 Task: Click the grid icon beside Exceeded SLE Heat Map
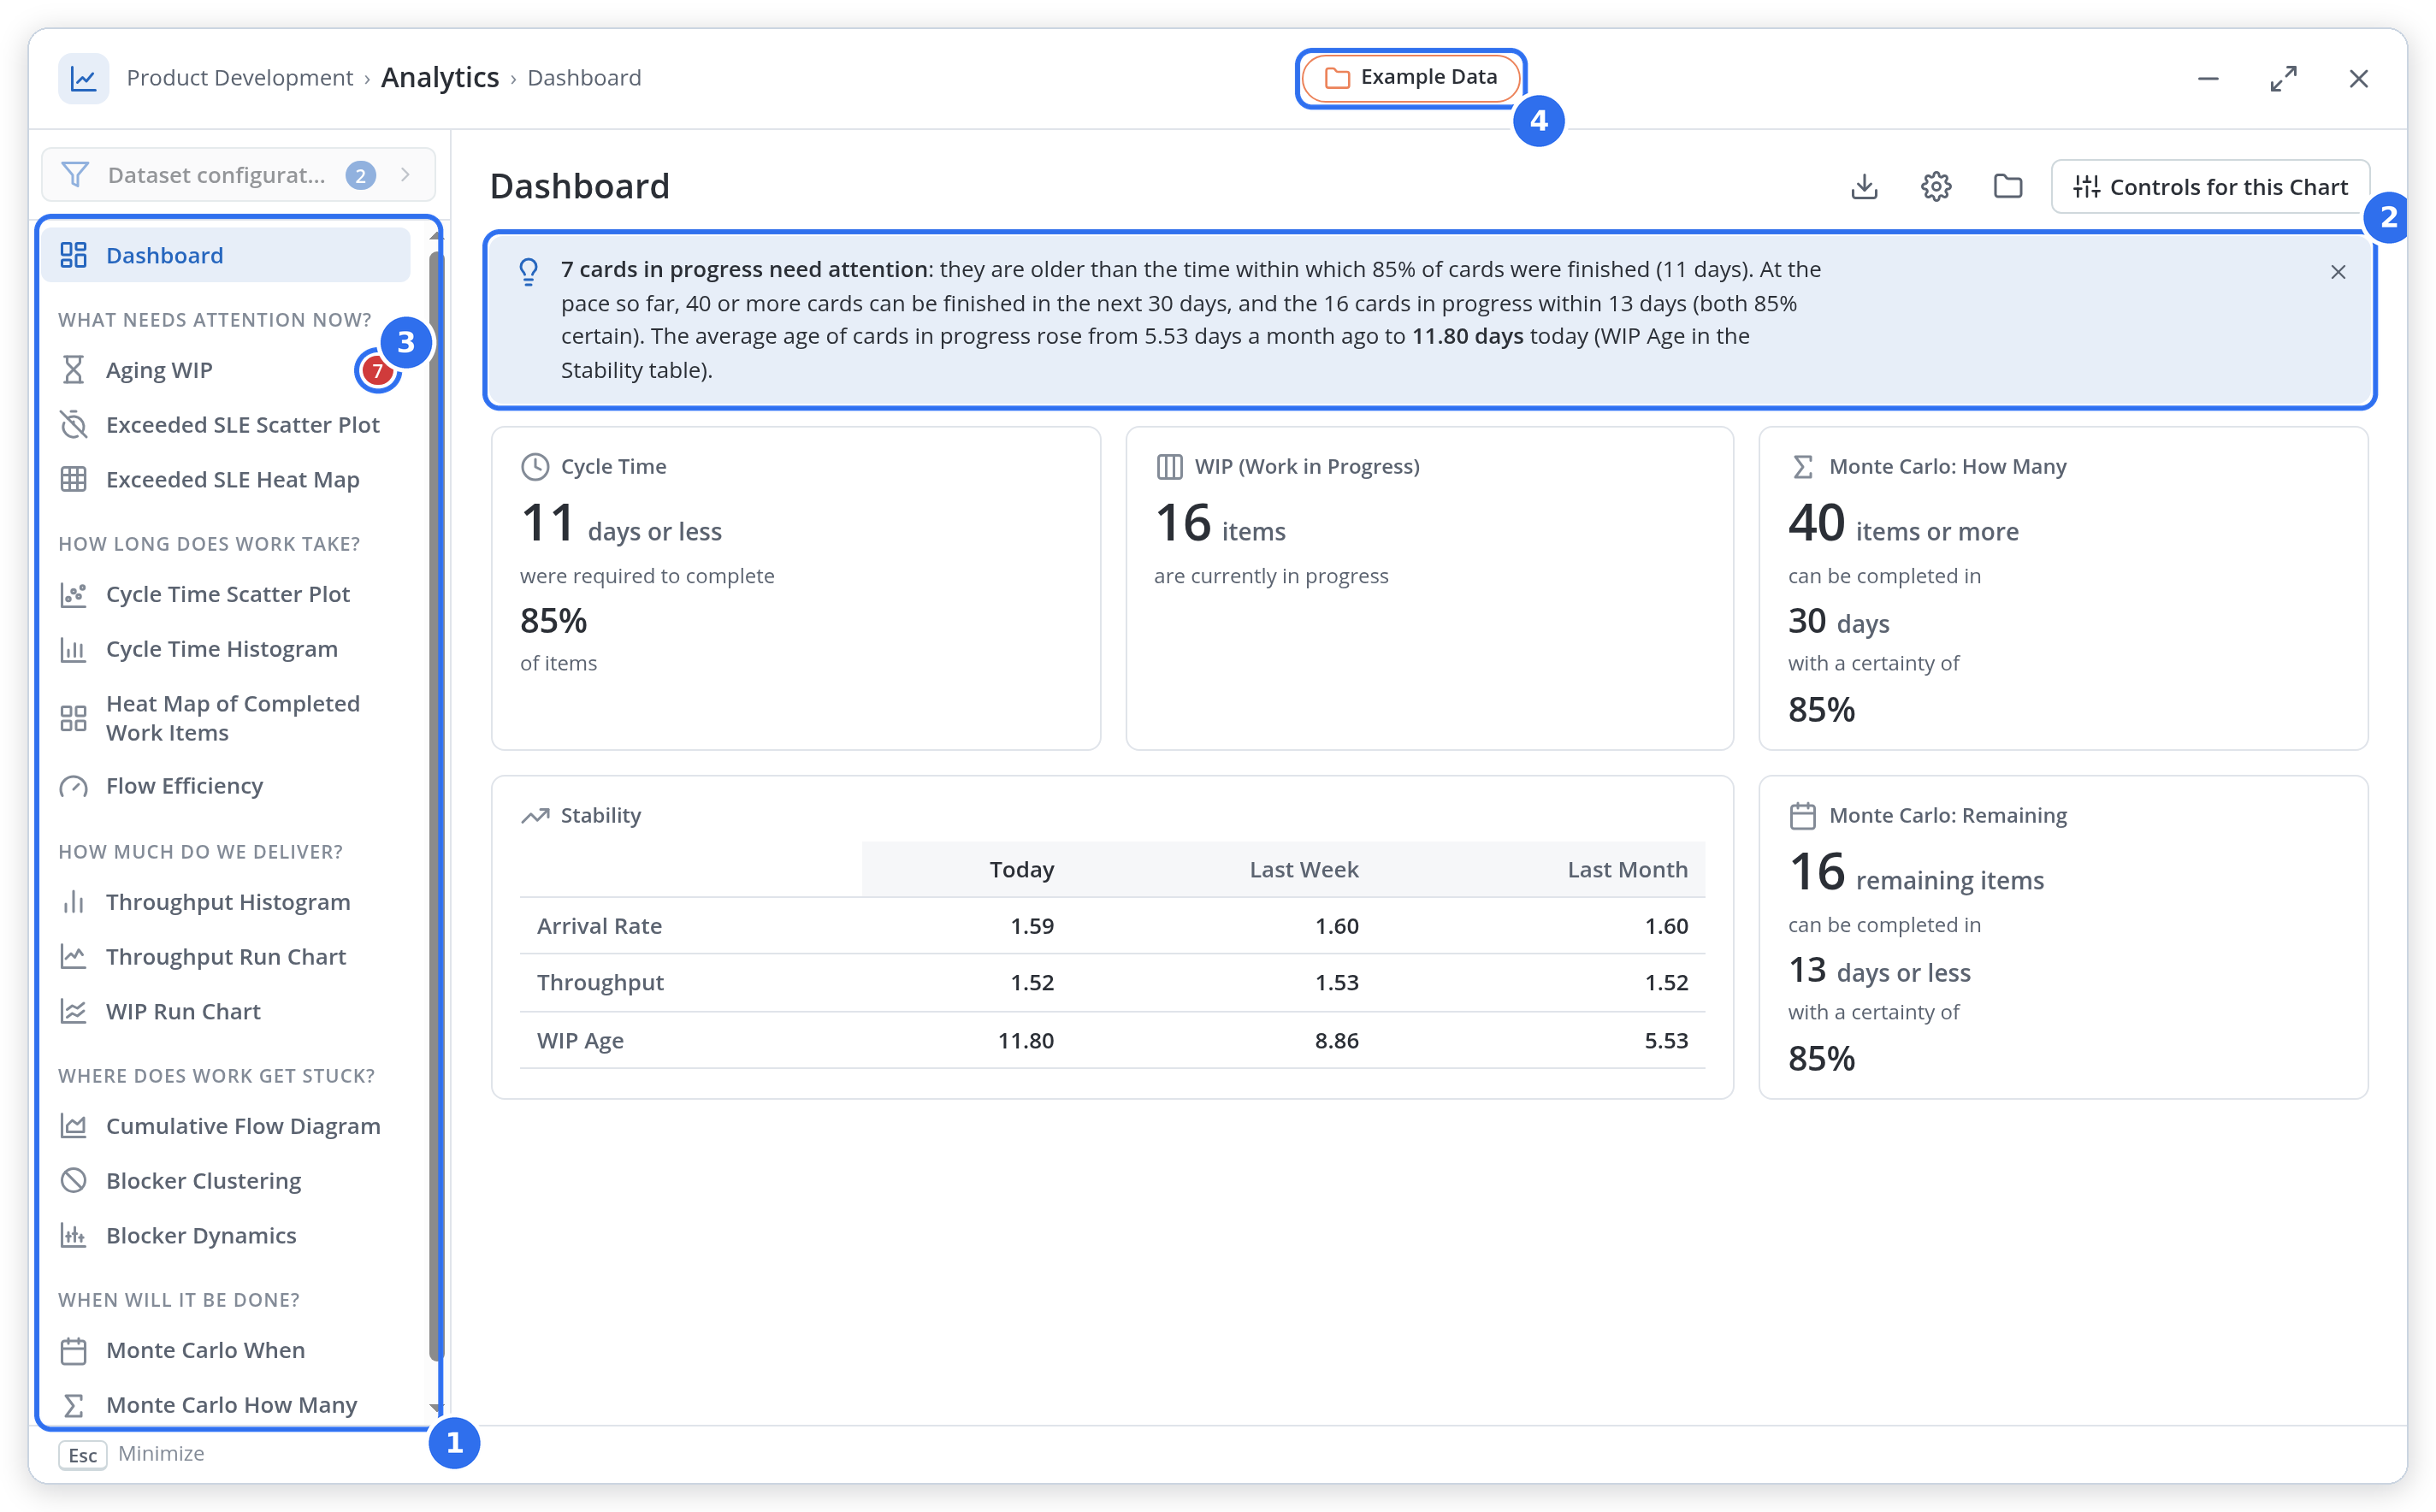point(73,480)
